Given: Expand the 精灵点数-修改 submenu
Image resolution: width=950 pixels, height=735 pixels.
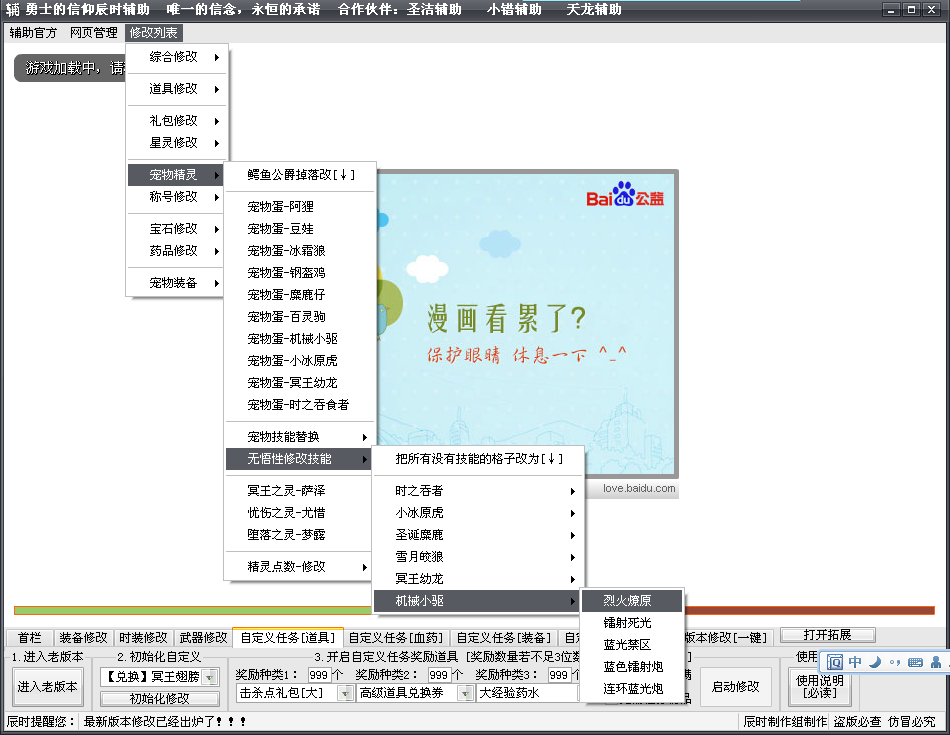Looking at the screenshot, I should pyautogui.click(x=299, y=567).
